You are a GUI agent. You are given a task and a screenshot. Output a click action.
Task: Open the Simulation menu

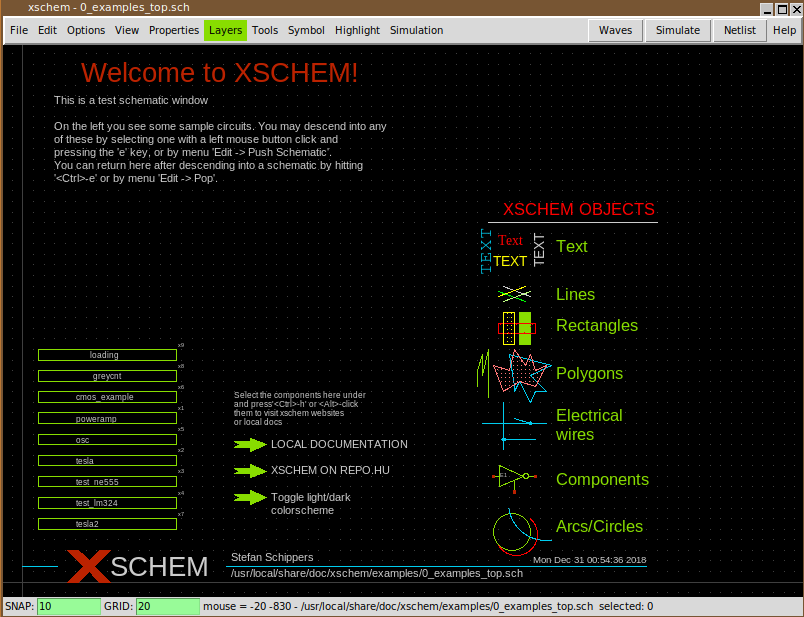416,30
